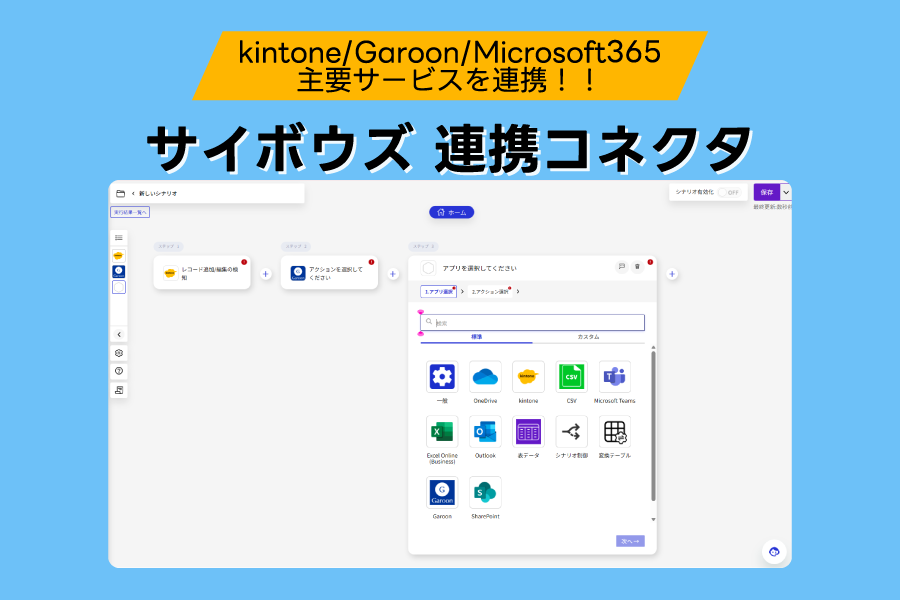Select the Garoon app icon
900x600 pixels.
click(442, 492)
